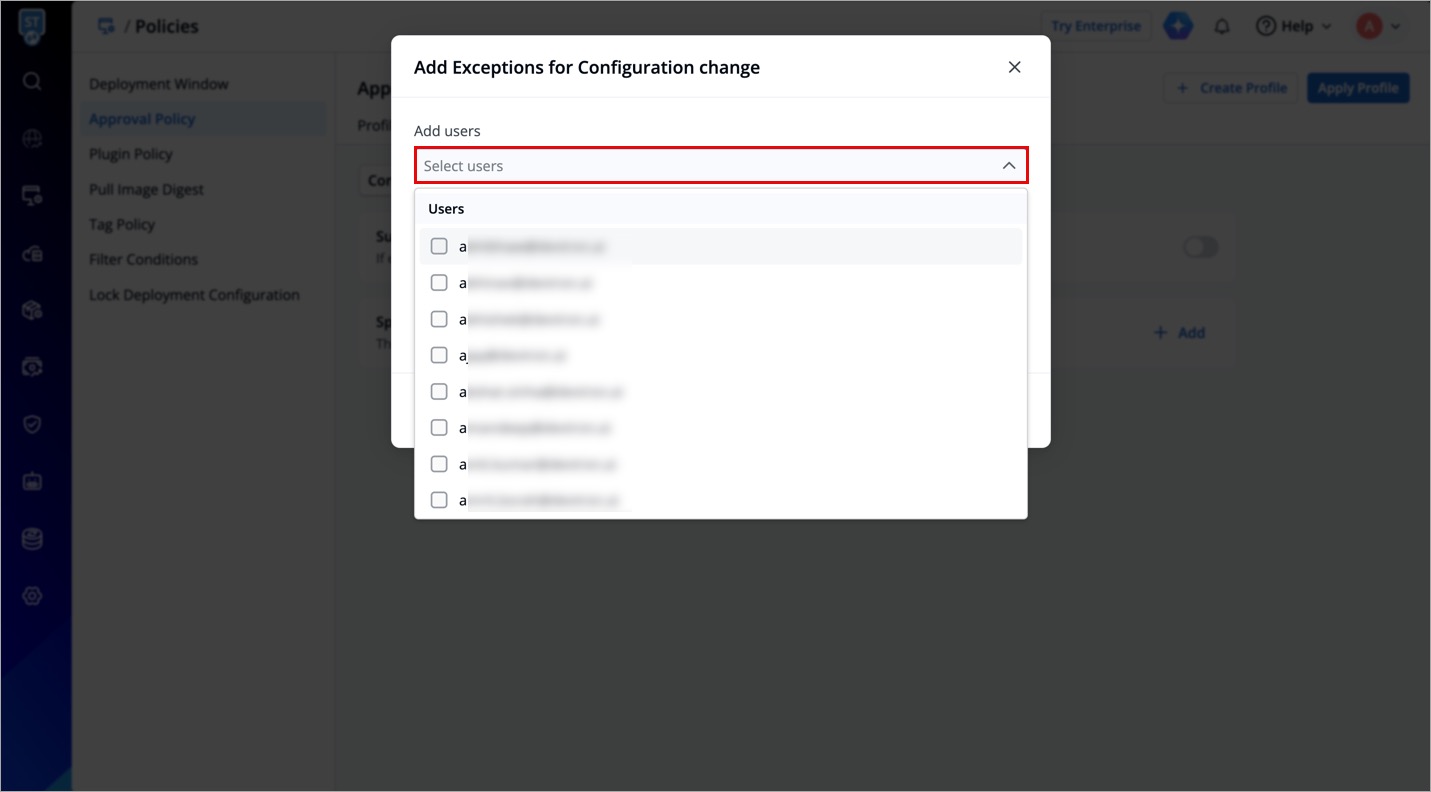Check the first user checkbox in list
Image resolution: width=1431 pixels, height=792 pixels.
439,246
